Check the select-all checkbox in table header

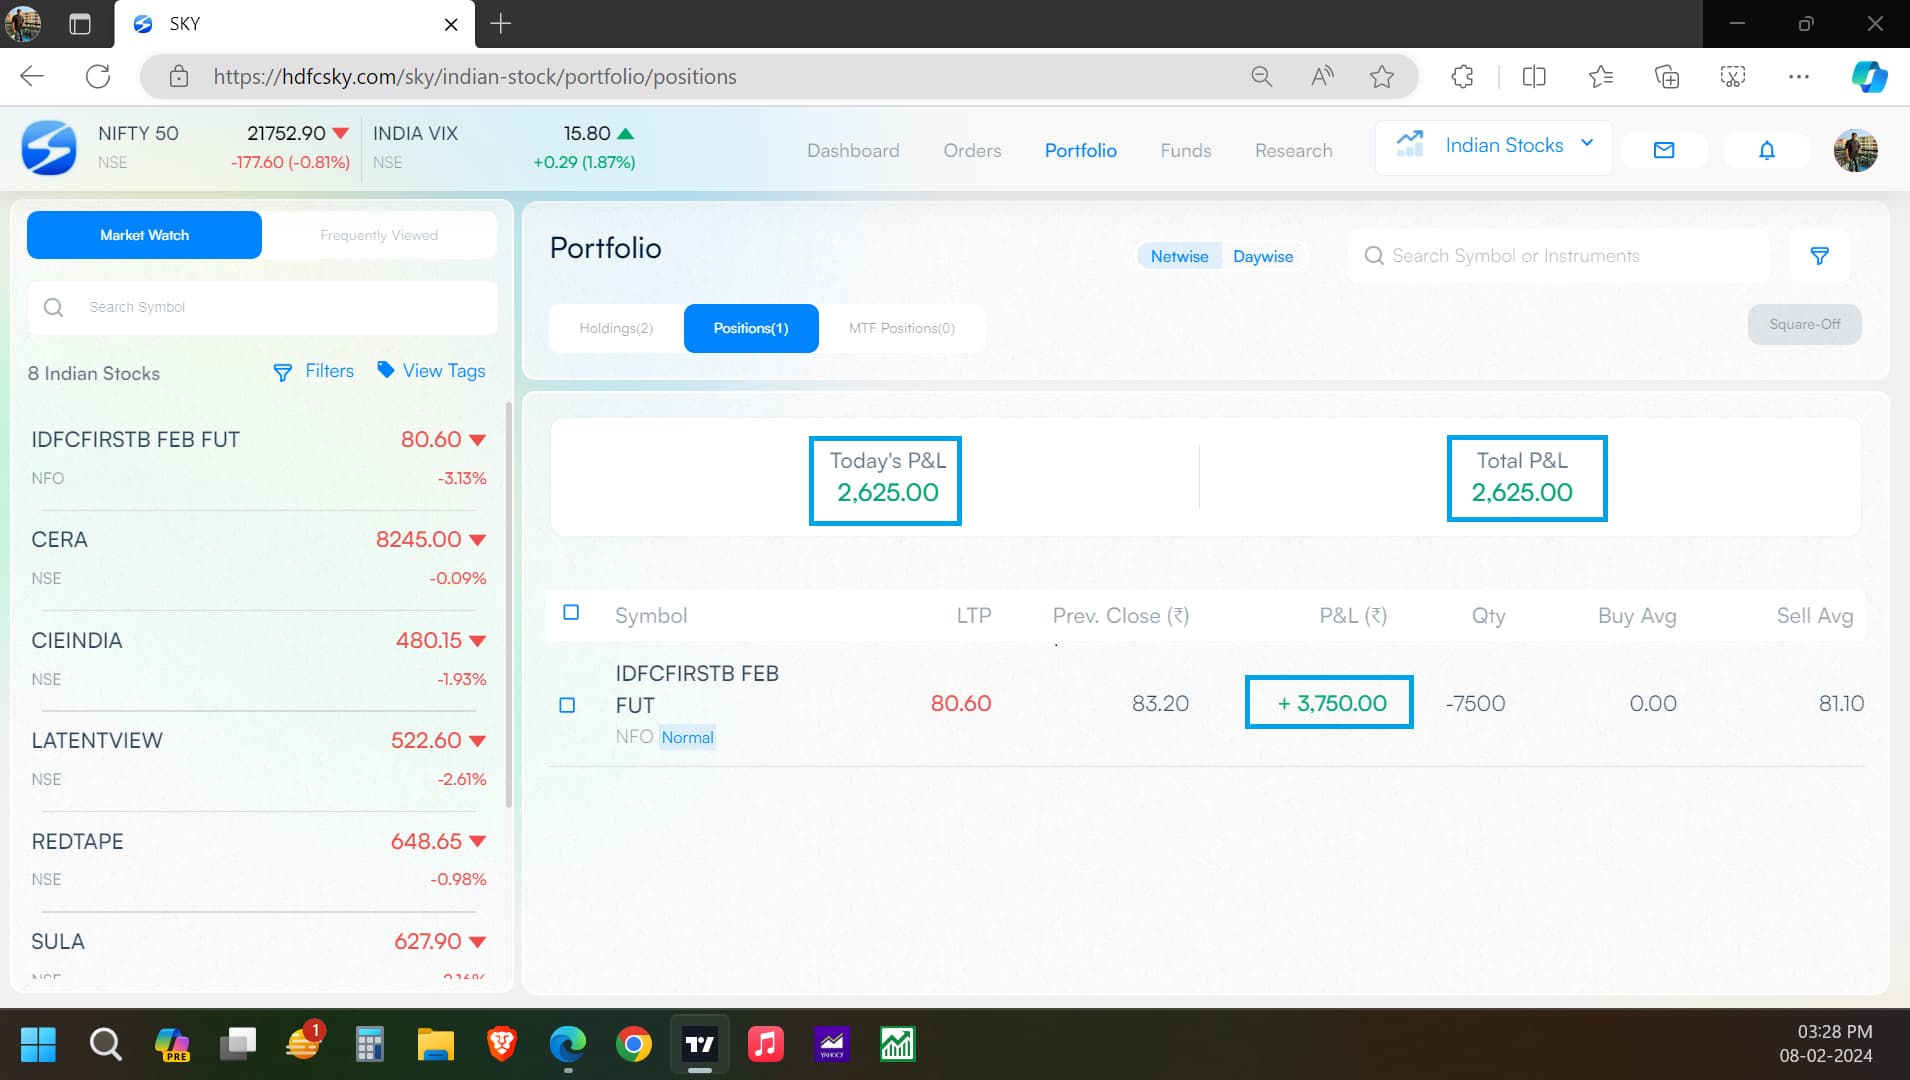coord(571,612)
